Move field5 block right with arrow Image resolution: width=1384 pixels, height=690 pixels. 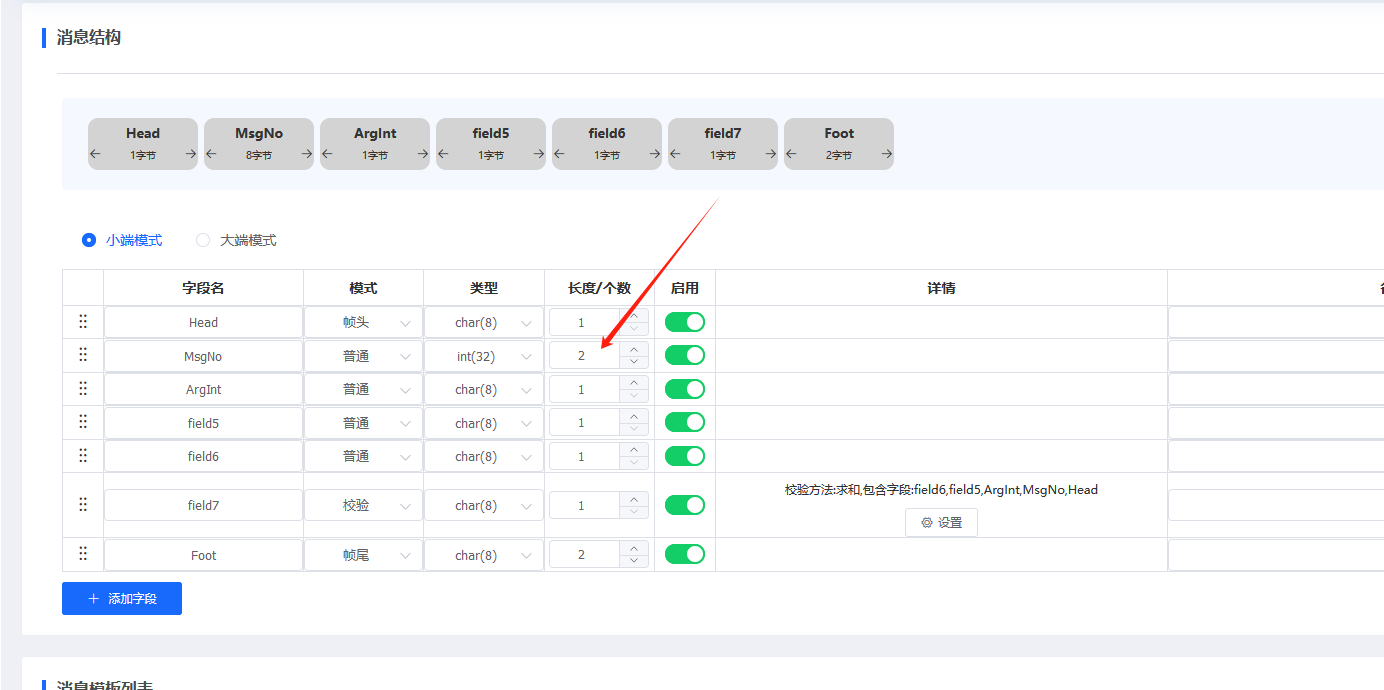(x=539, y=154)
